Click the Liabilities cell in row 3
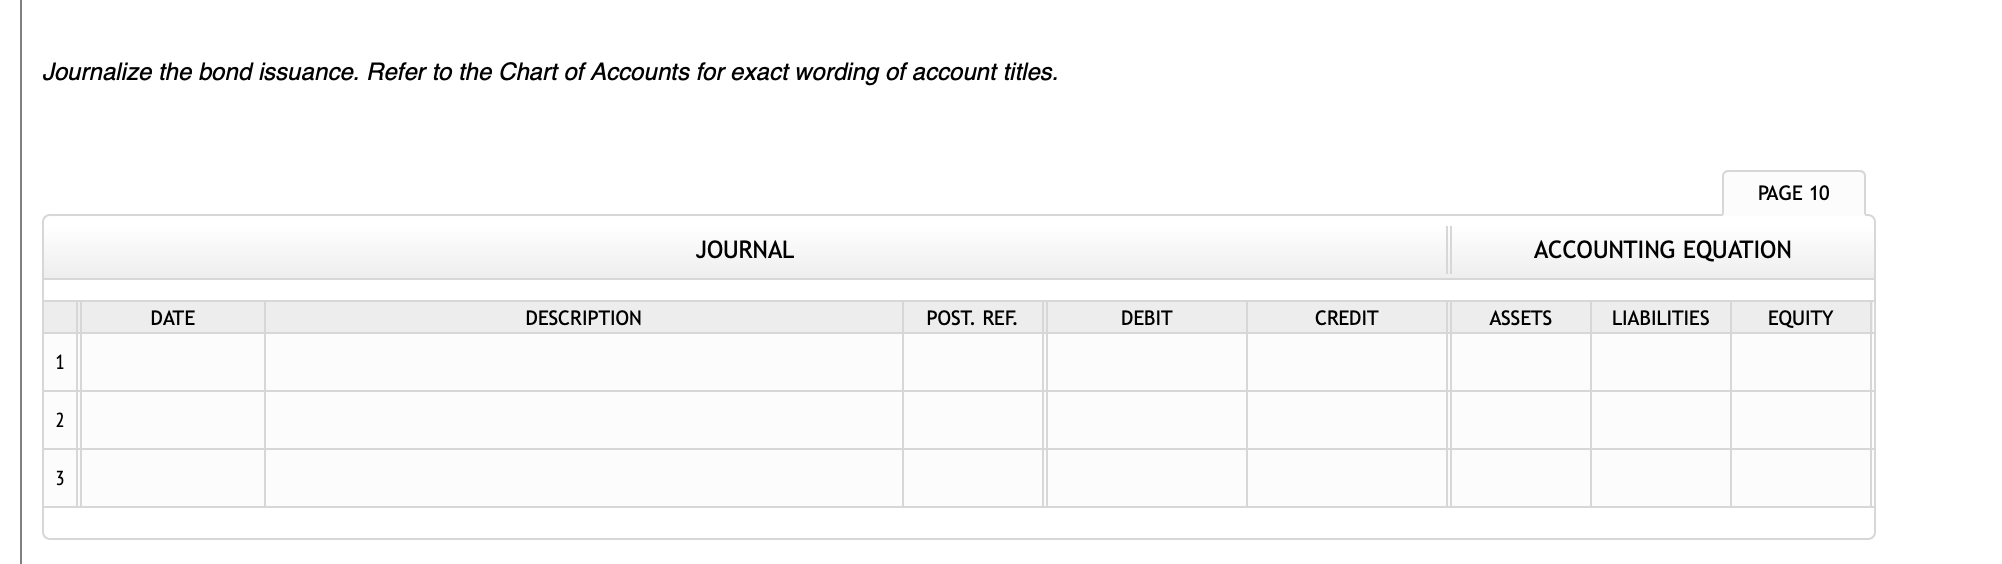2002x564 pixels. coord(1660,478)
